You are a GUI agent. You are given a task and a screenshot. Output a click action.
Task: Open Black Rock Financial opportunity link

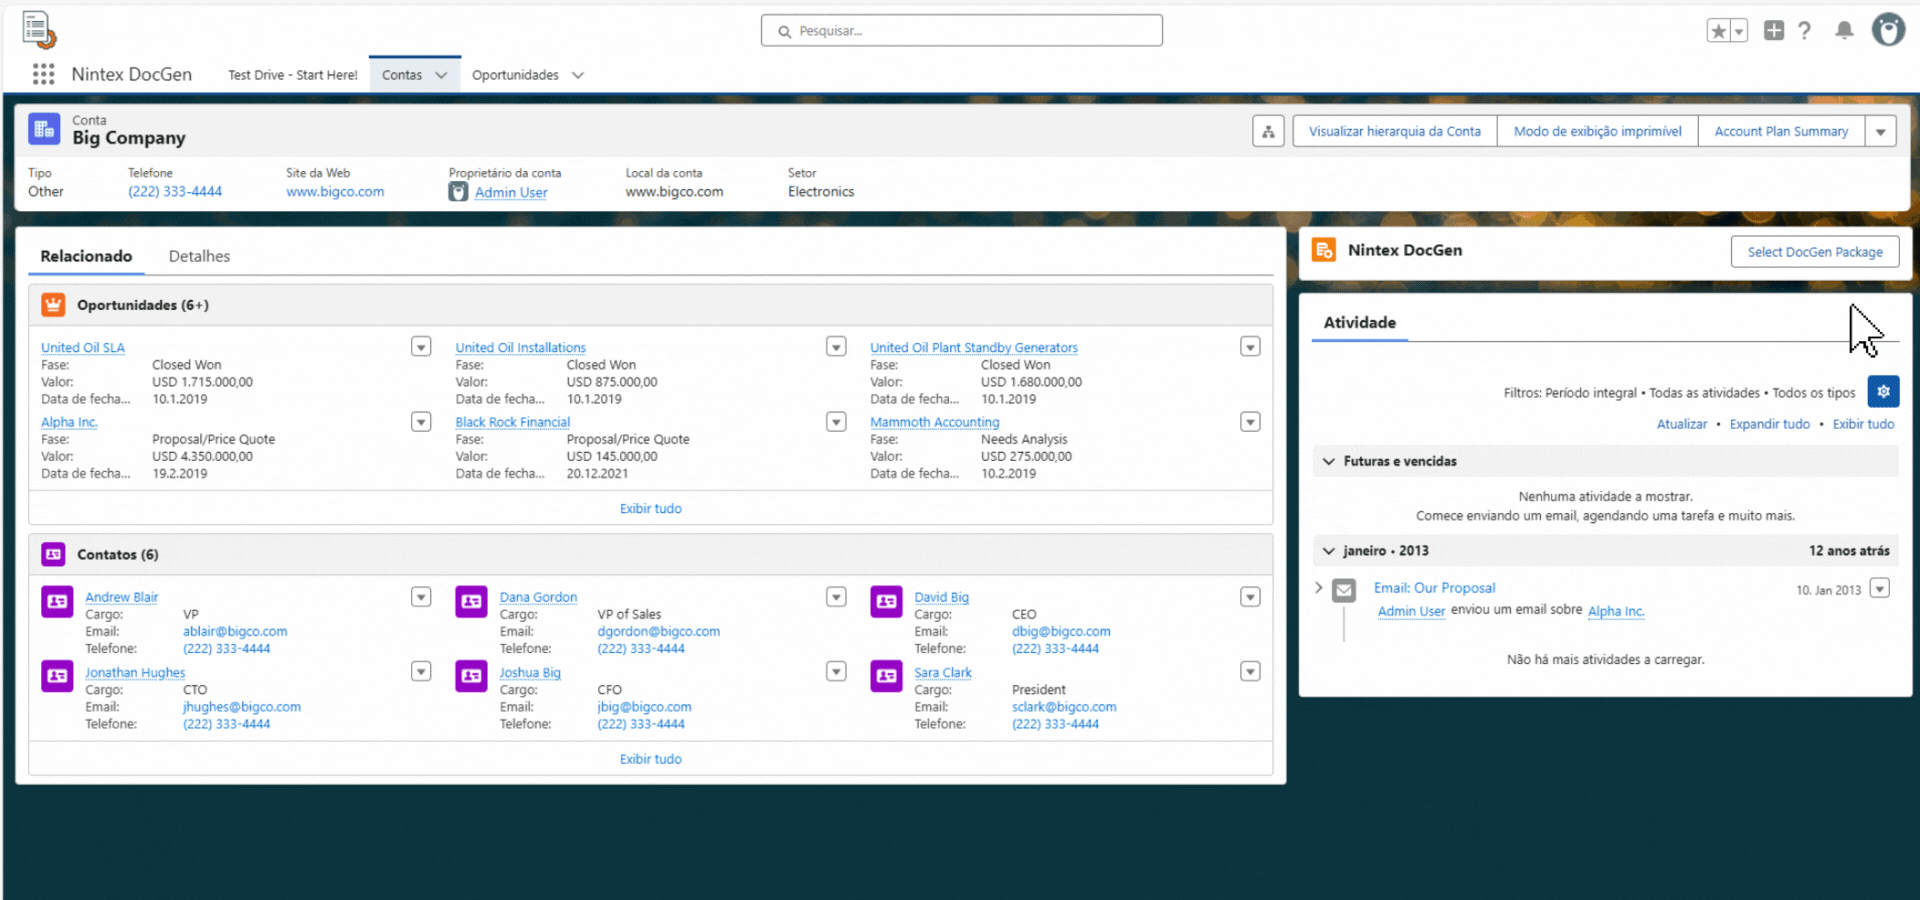513,422
